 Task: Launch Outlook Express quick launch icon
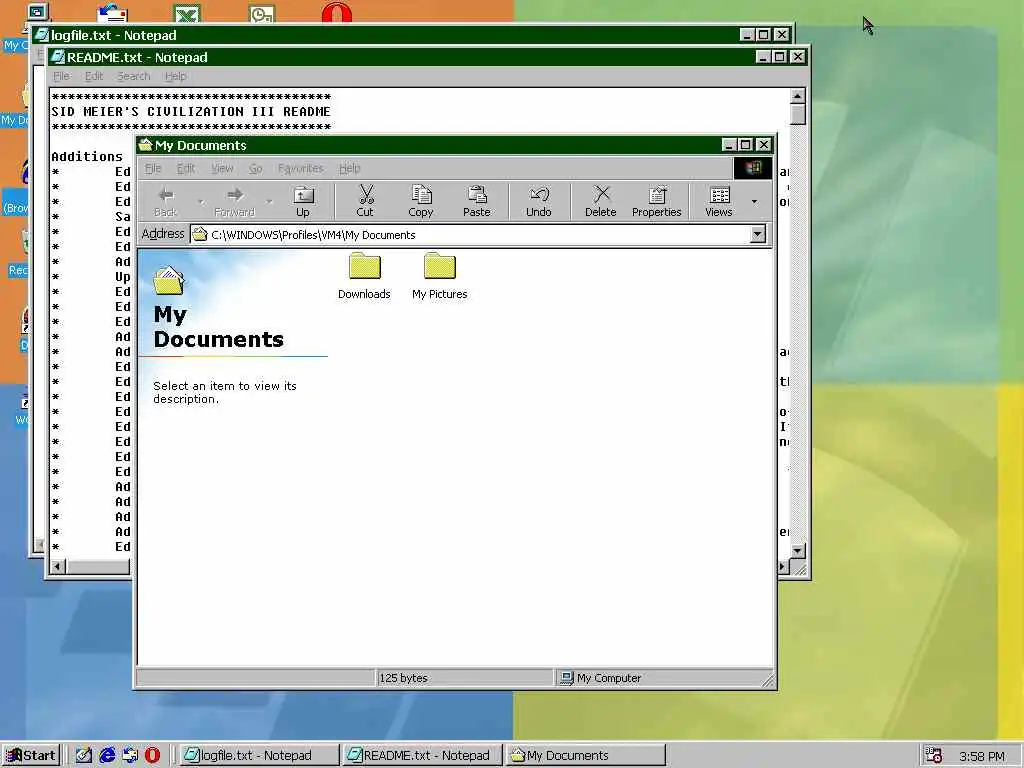coord(130,756)
